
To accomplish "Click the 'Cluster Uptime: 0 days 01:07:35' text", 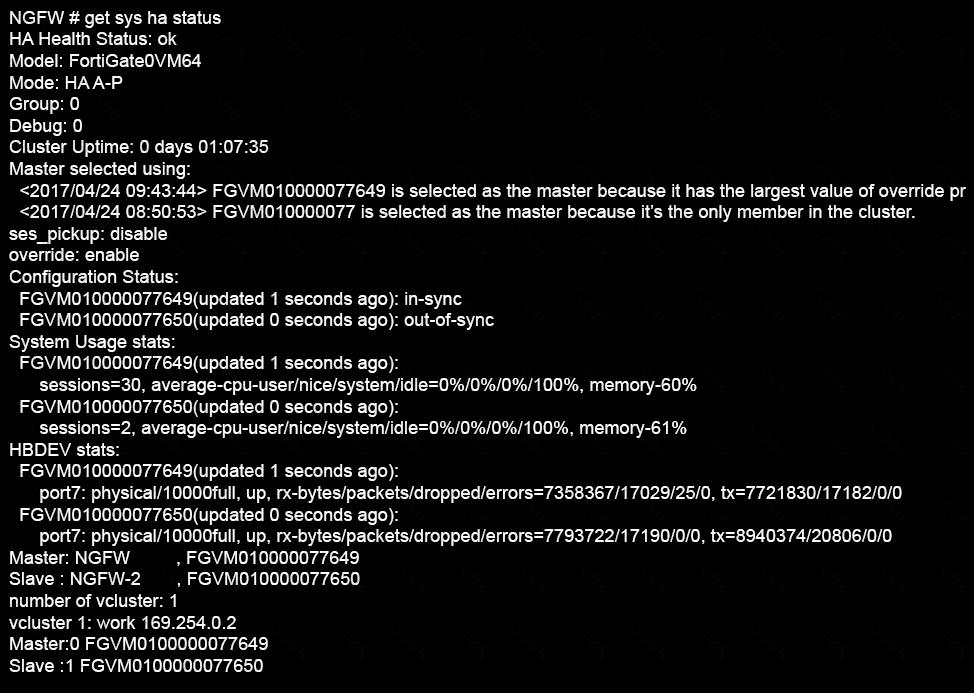I will tap(139, 147).
